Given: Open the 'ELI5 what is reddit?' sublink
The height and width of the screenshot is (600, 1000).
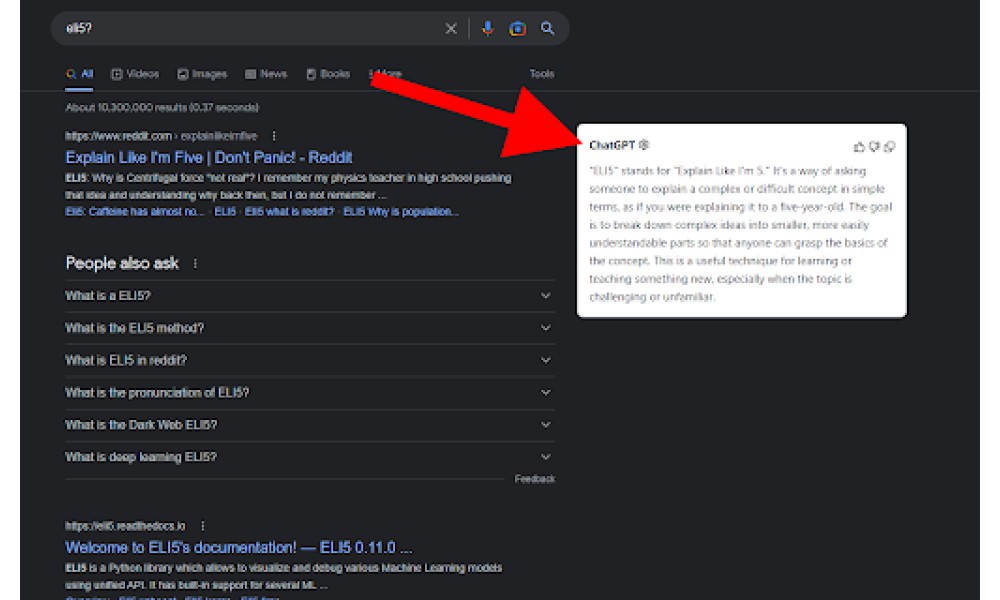Looking at the screenshot, I should point(290,212).
